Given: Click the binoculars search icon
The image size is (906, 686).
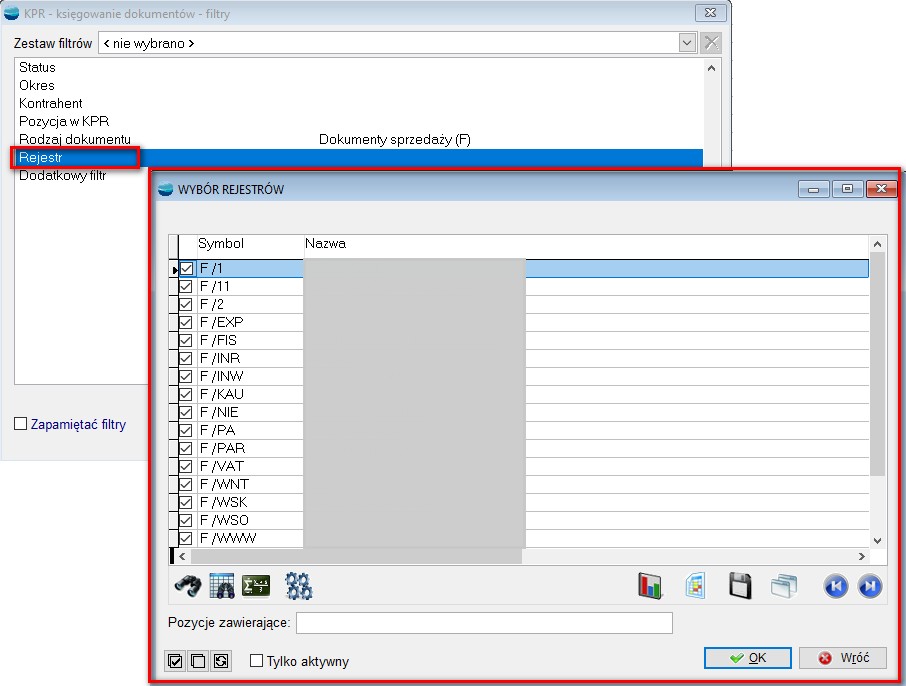Looking at the screenshot, I should (x=187, y=586).
